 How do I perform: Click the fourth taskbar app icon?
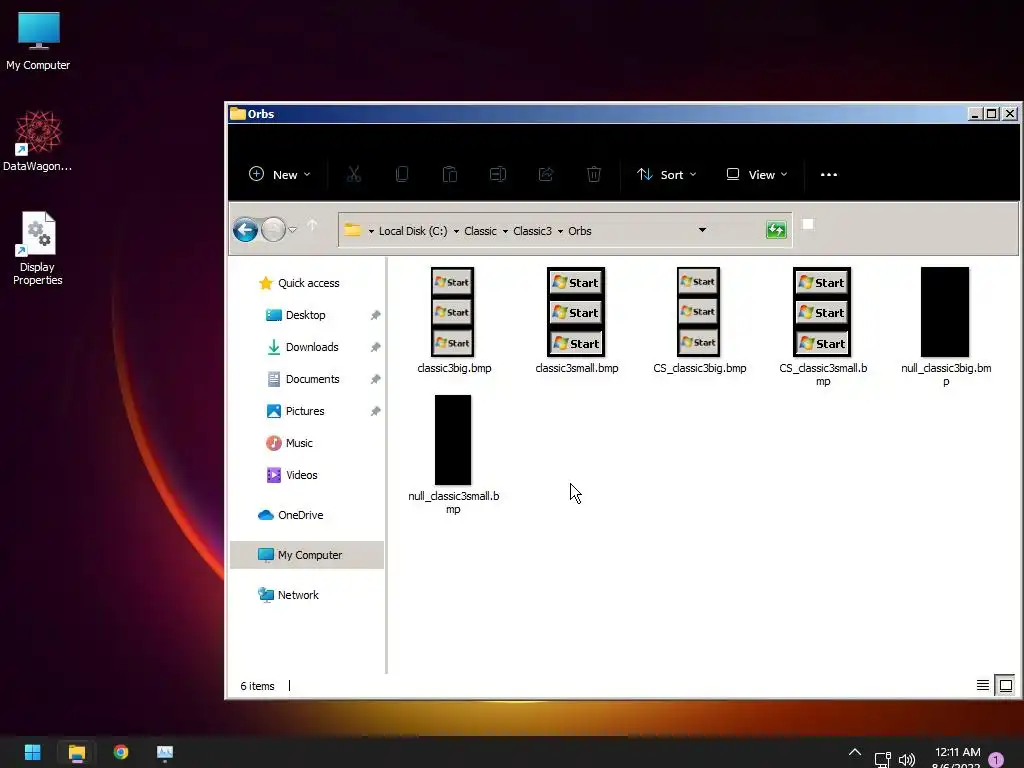[165, 752]
